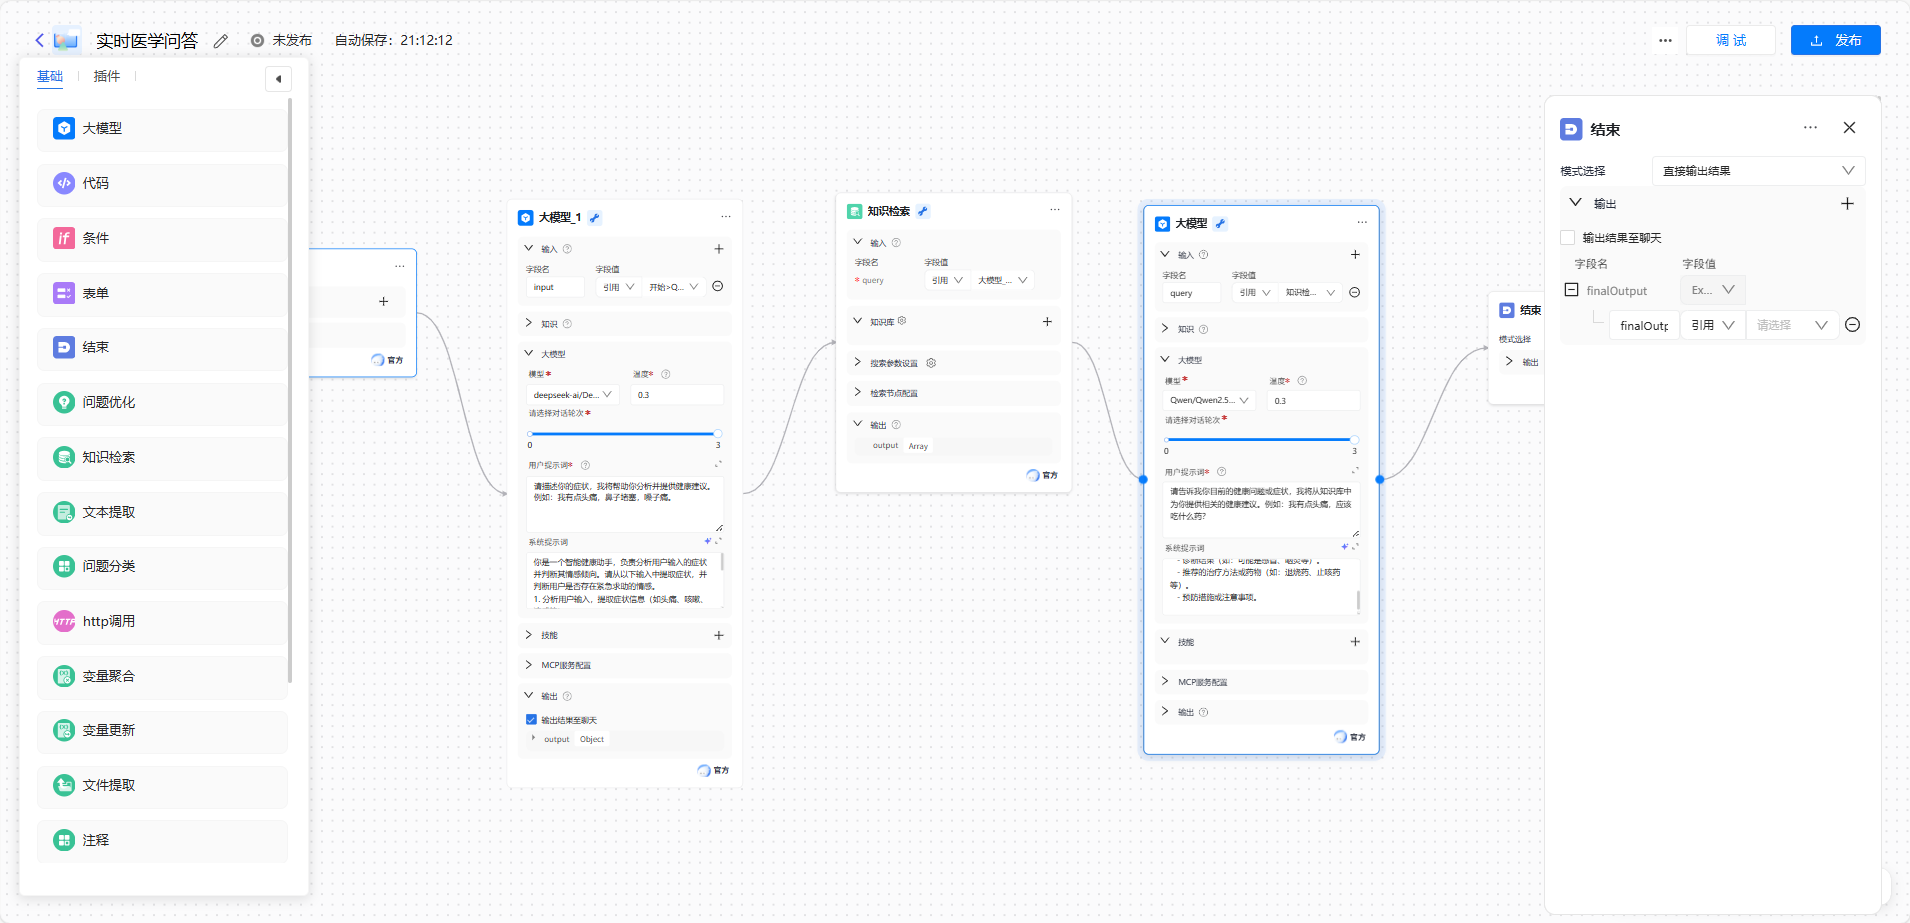The width and height of the screenshot is (1910, 923).
Task: Switch to the 插件 tab
Action: 107,77
